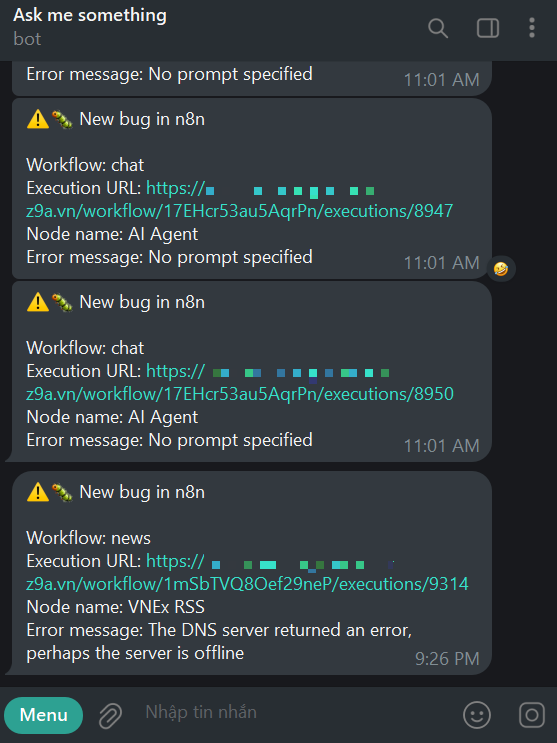Screen dimensions: 557x743
Task: Open news workflow execution link 9314
Action: click(x=247, y=584)
